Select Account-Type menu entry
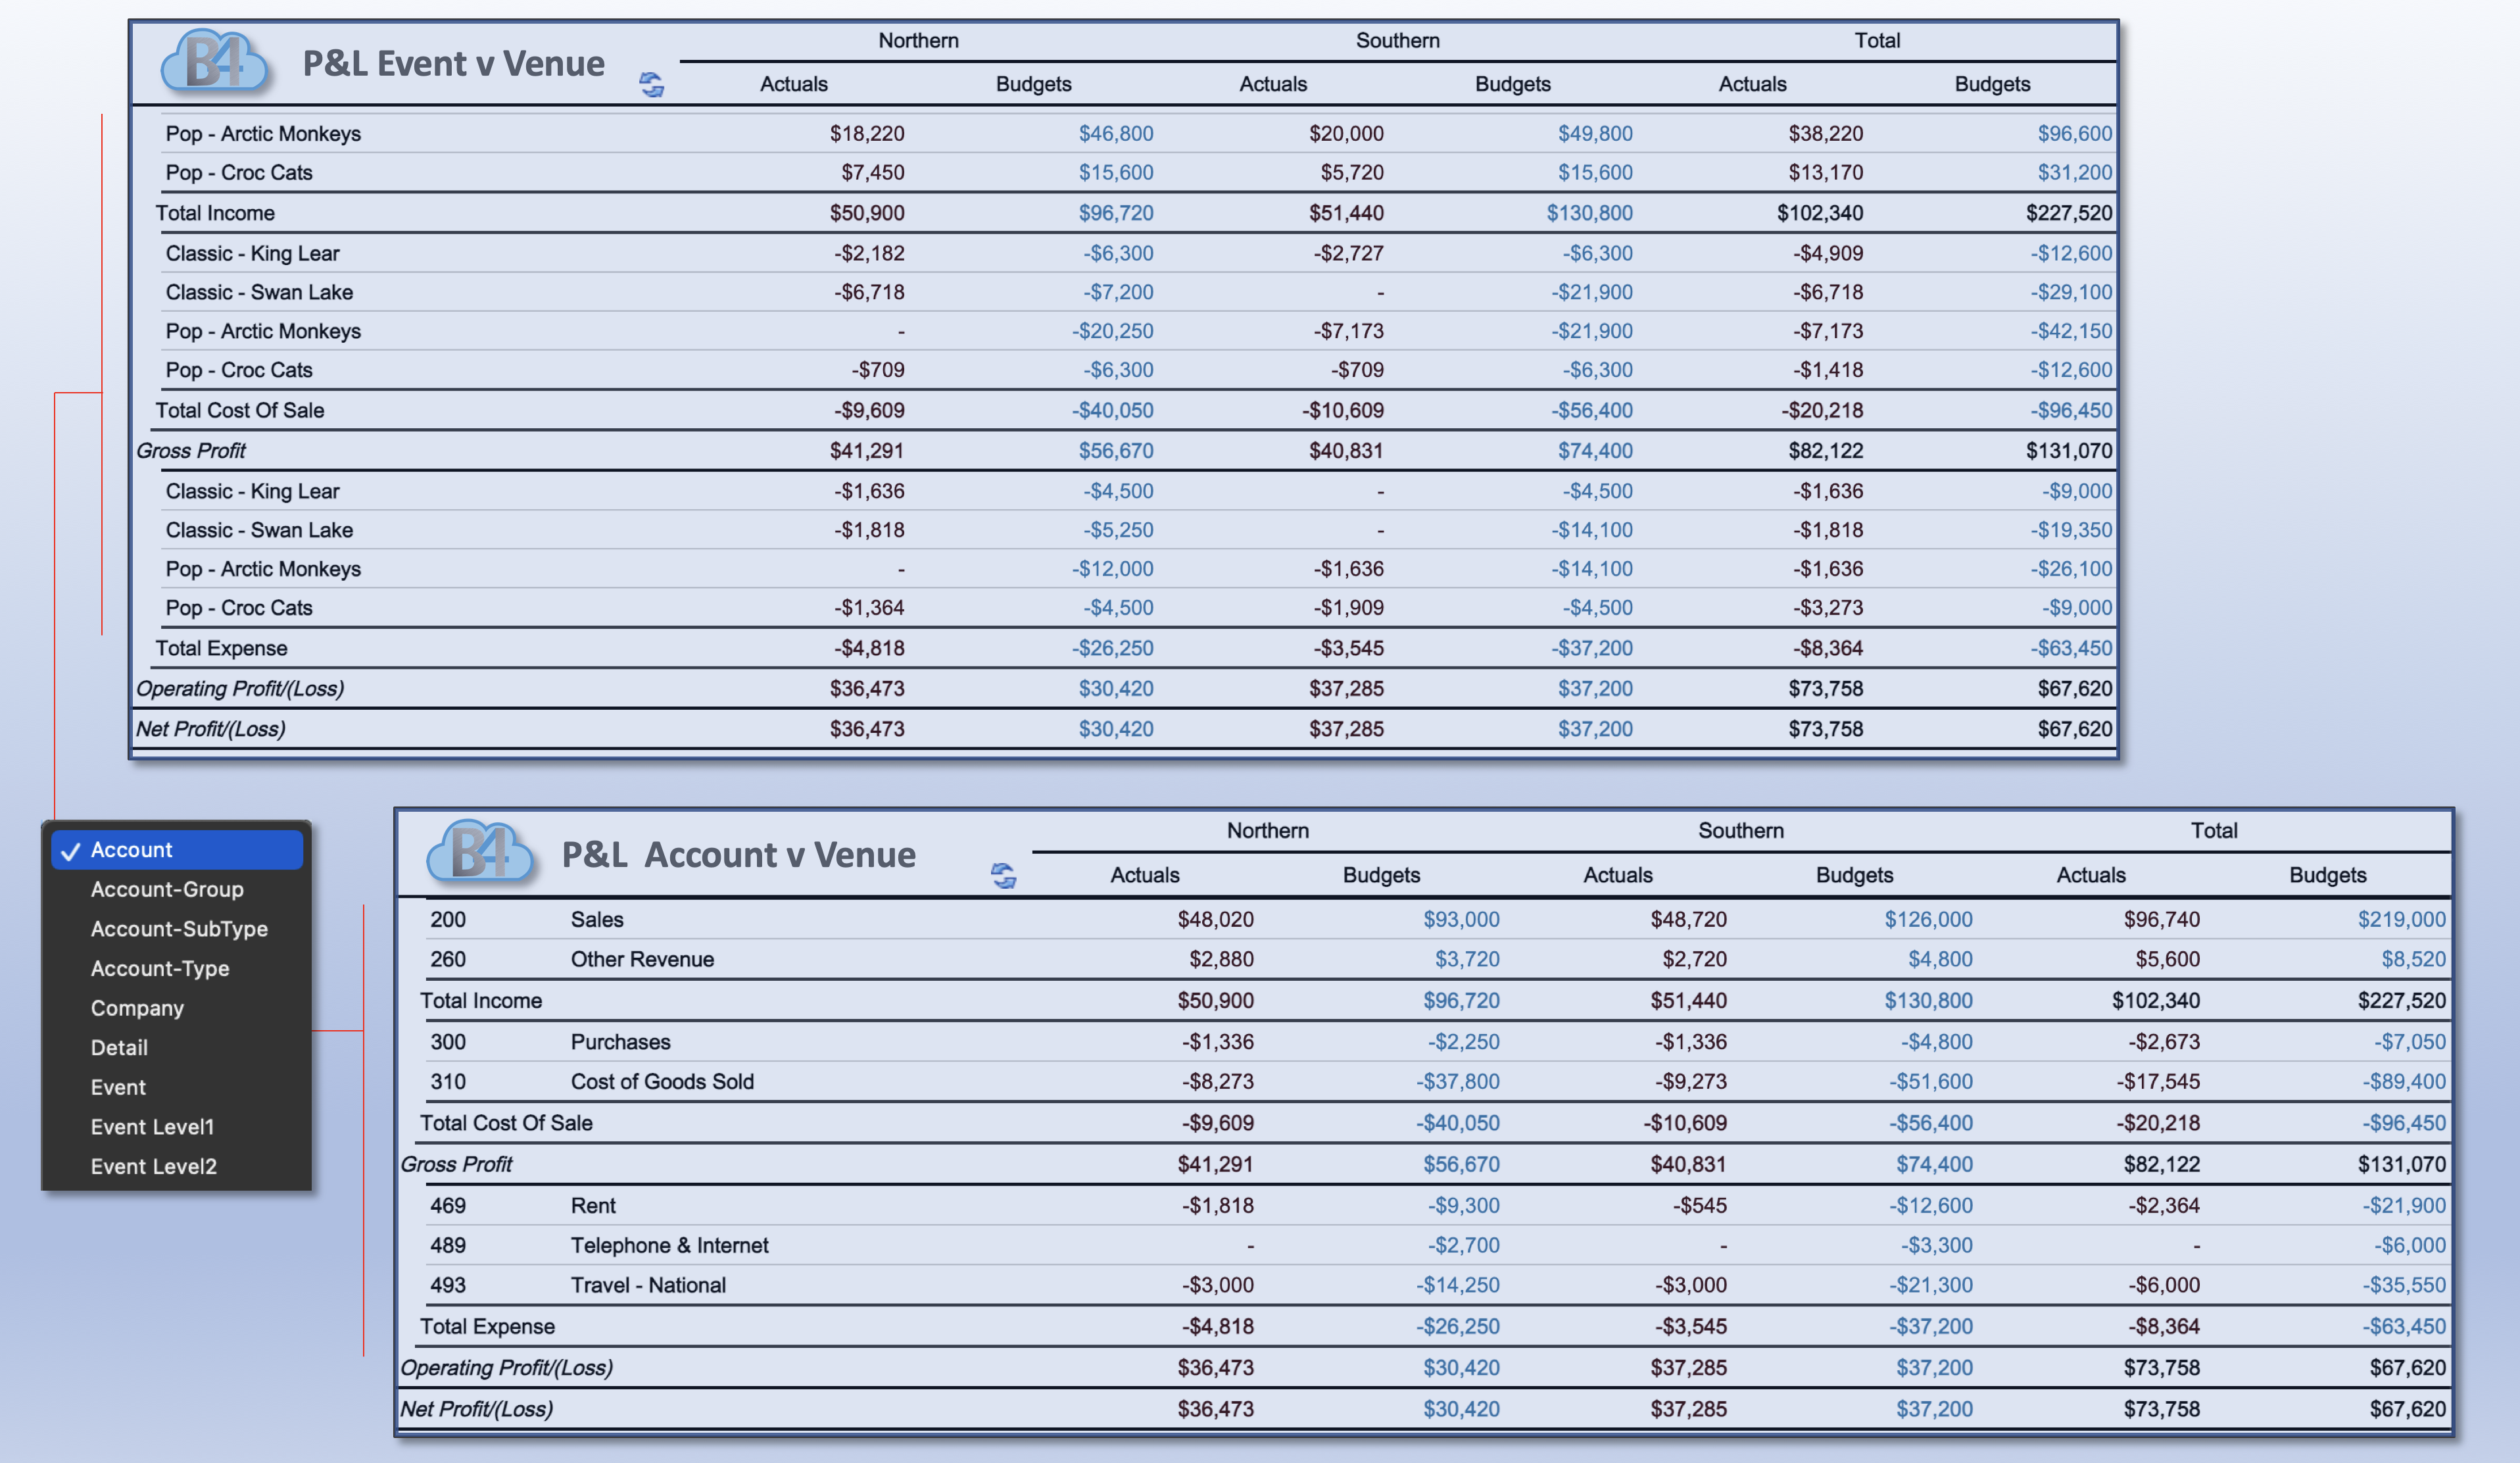Screen dimensions: 2520x1463 pyautogui.click(x=160, y=968)
